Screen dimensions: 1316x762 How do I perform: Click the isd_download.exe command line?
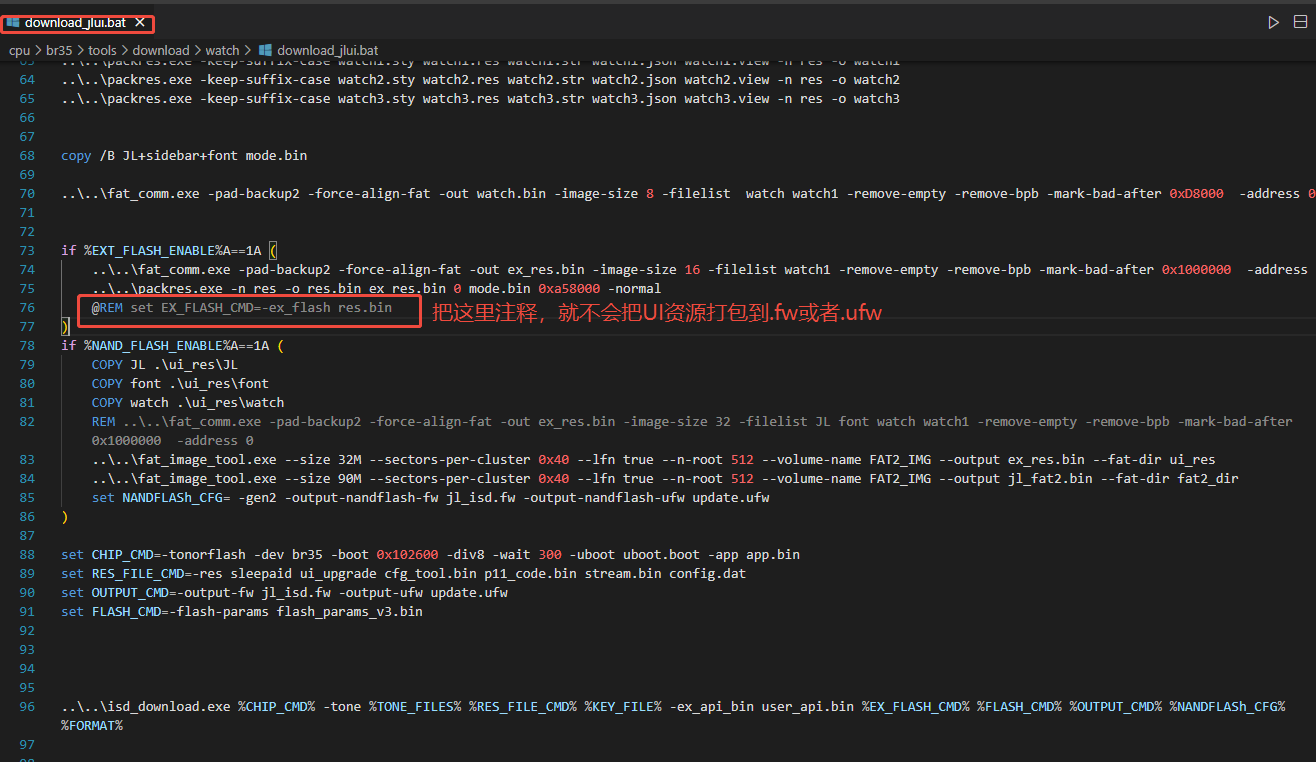(x=673, y=707)
